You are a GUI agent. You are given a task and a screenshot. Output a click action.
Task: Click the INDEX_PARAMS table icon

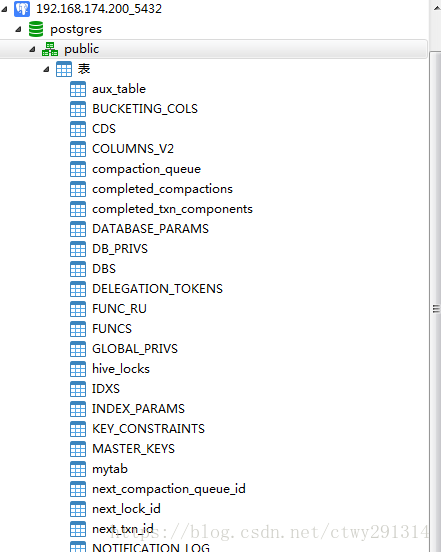(78, 409)
